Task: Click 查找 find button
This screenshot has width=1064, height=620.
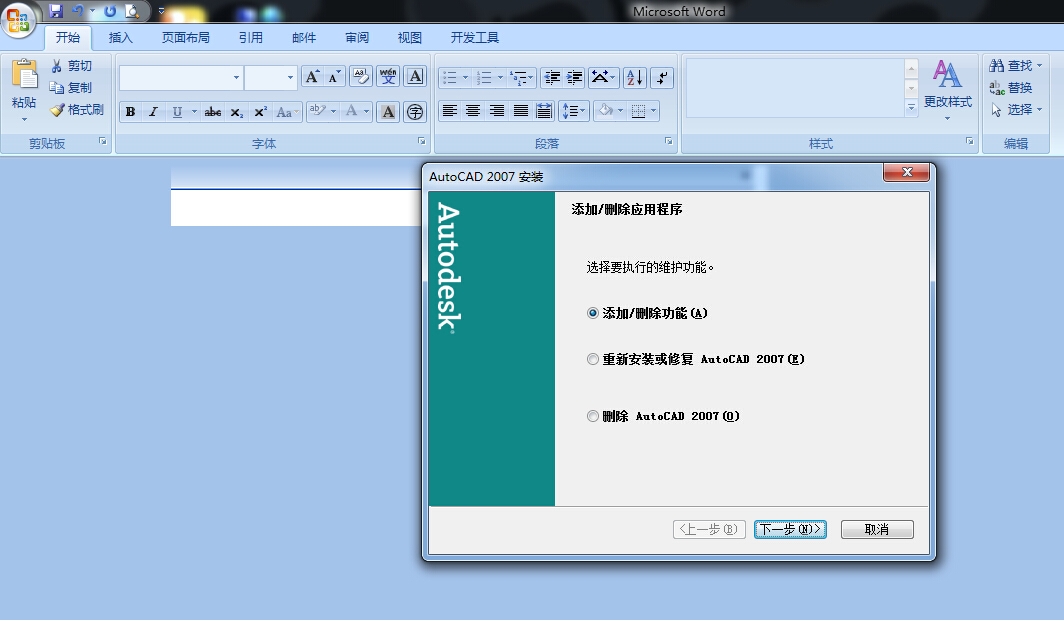Action: coord(1016,66)
